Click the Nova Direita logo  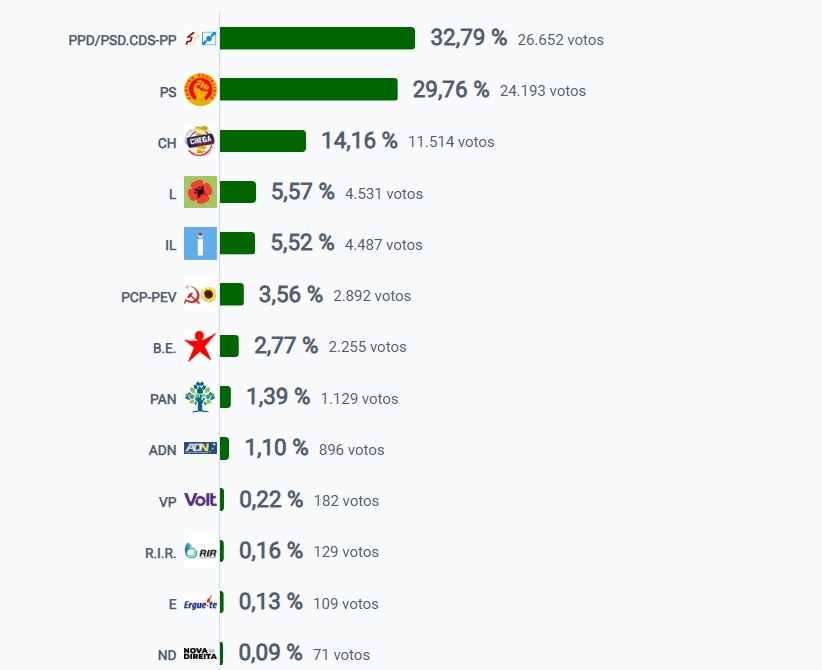coord(200,654)
